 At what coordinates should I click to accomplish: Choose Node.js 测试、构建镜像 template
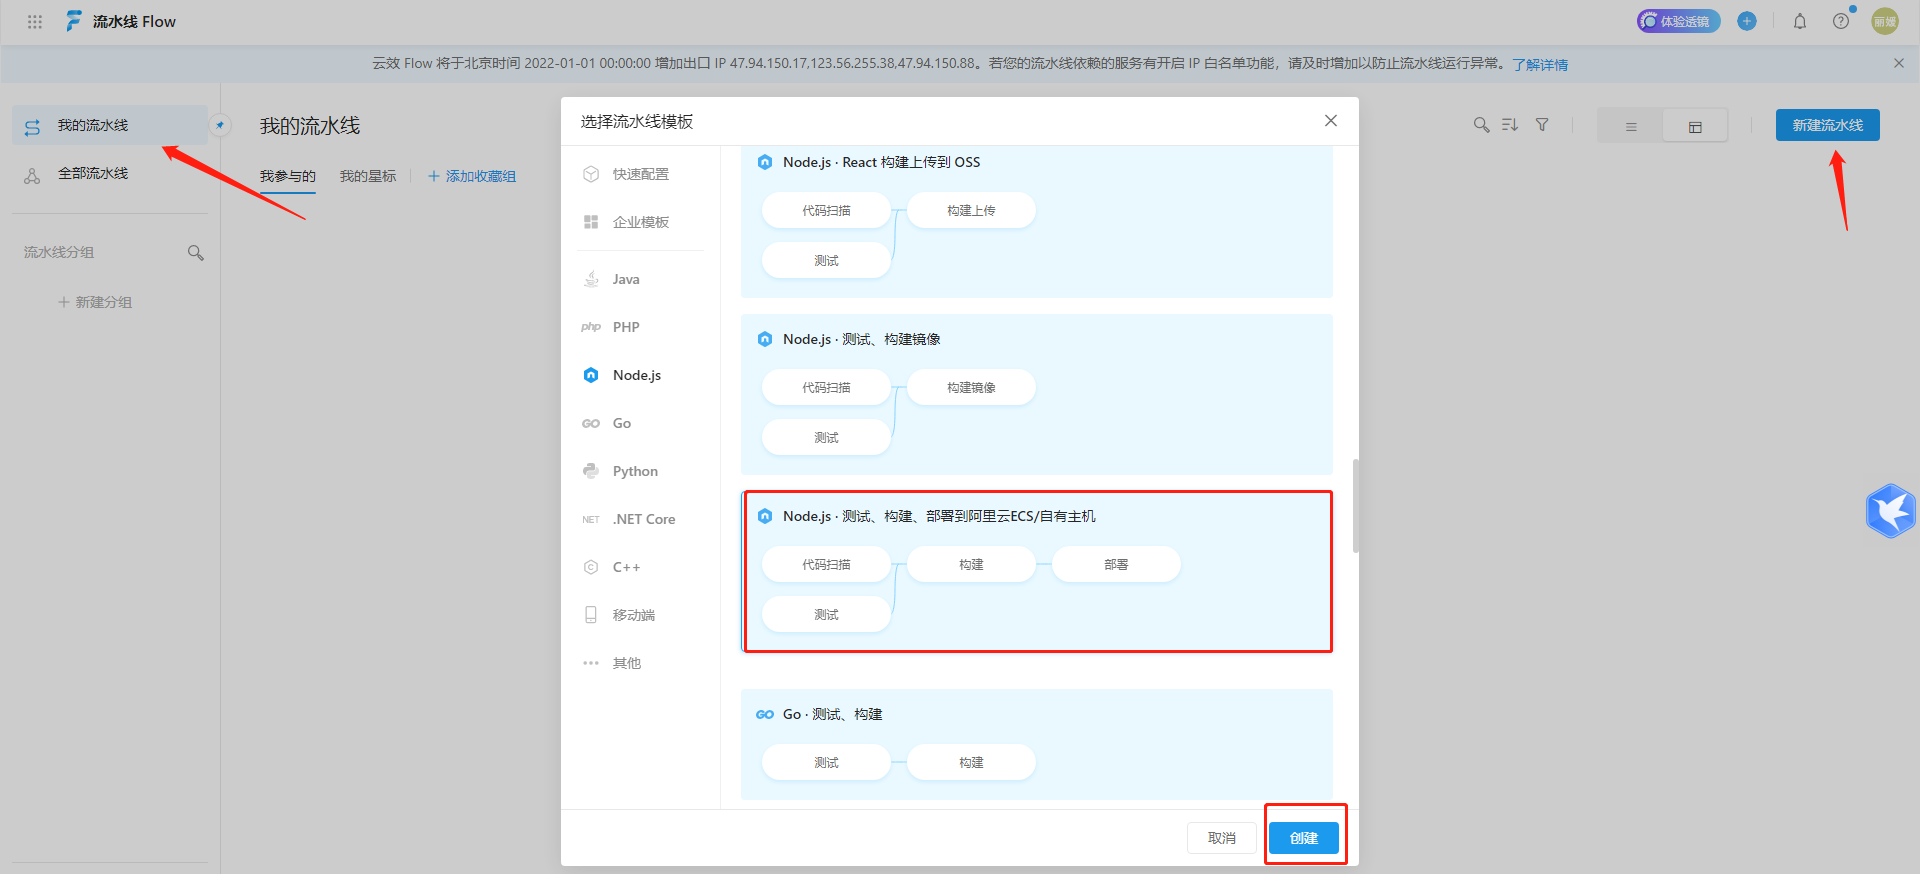1036,394
